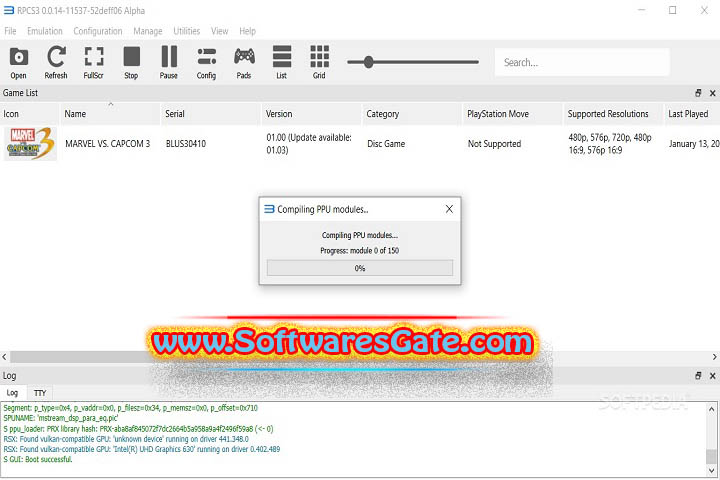720x480 pixels.
Task: Switch to Grid view icon
Action: pyautogui.click(x=320, y=62)
